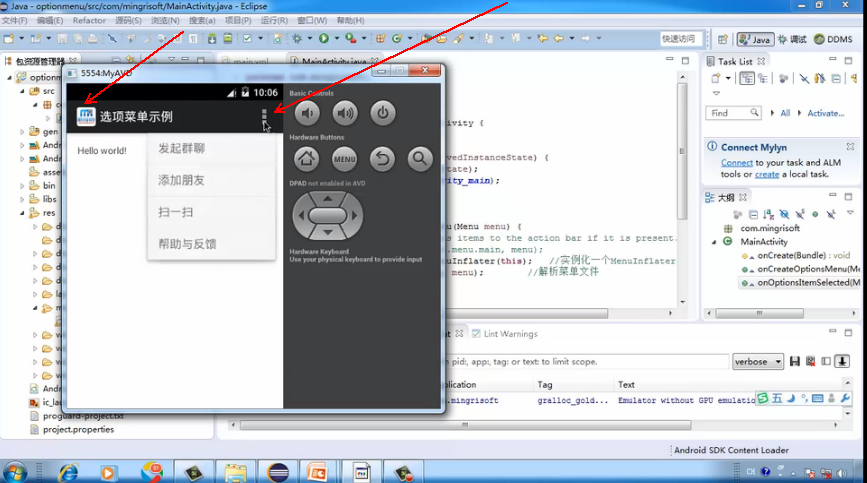Image resolution: width=867 pixels, height=483 pixels.
Task: Collapse the res folder in package explorer
Action: (x=22, y=213)
